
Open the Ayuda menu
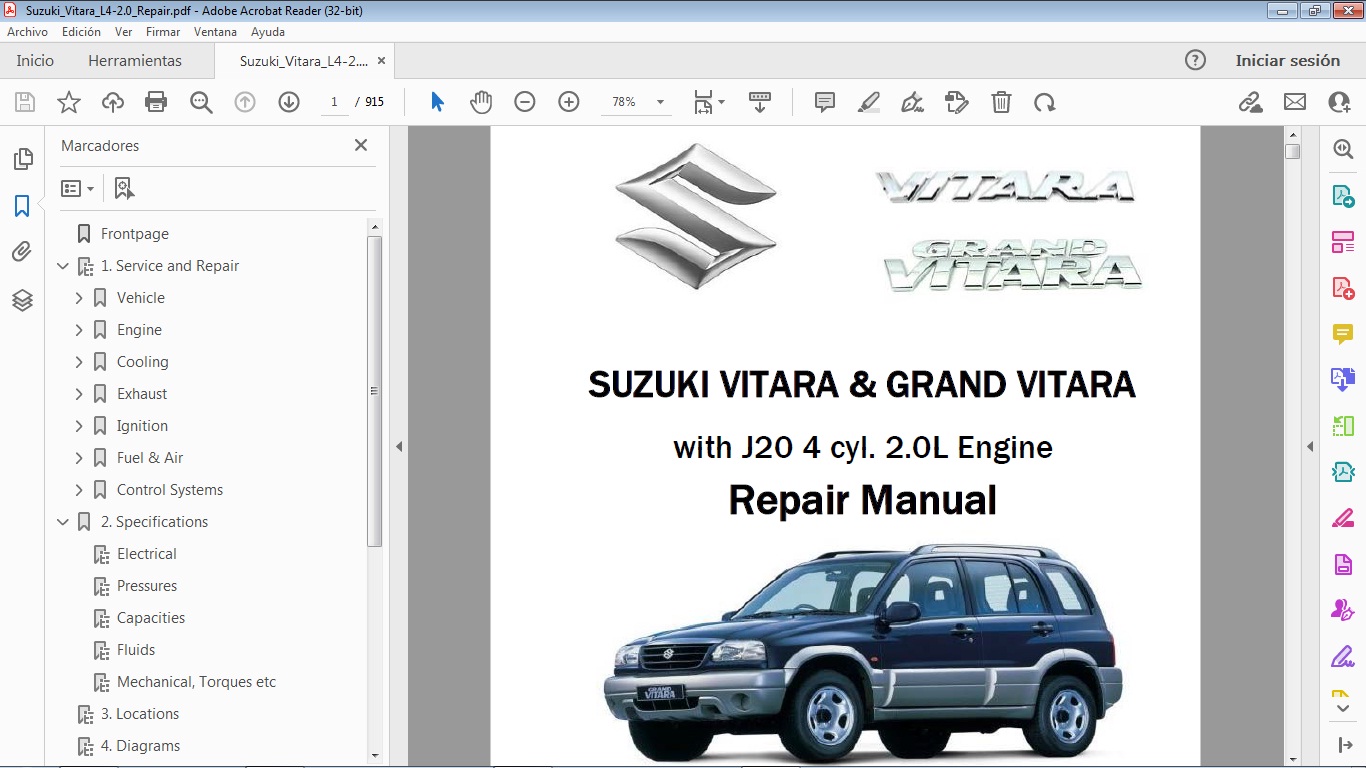coord(268,32)
